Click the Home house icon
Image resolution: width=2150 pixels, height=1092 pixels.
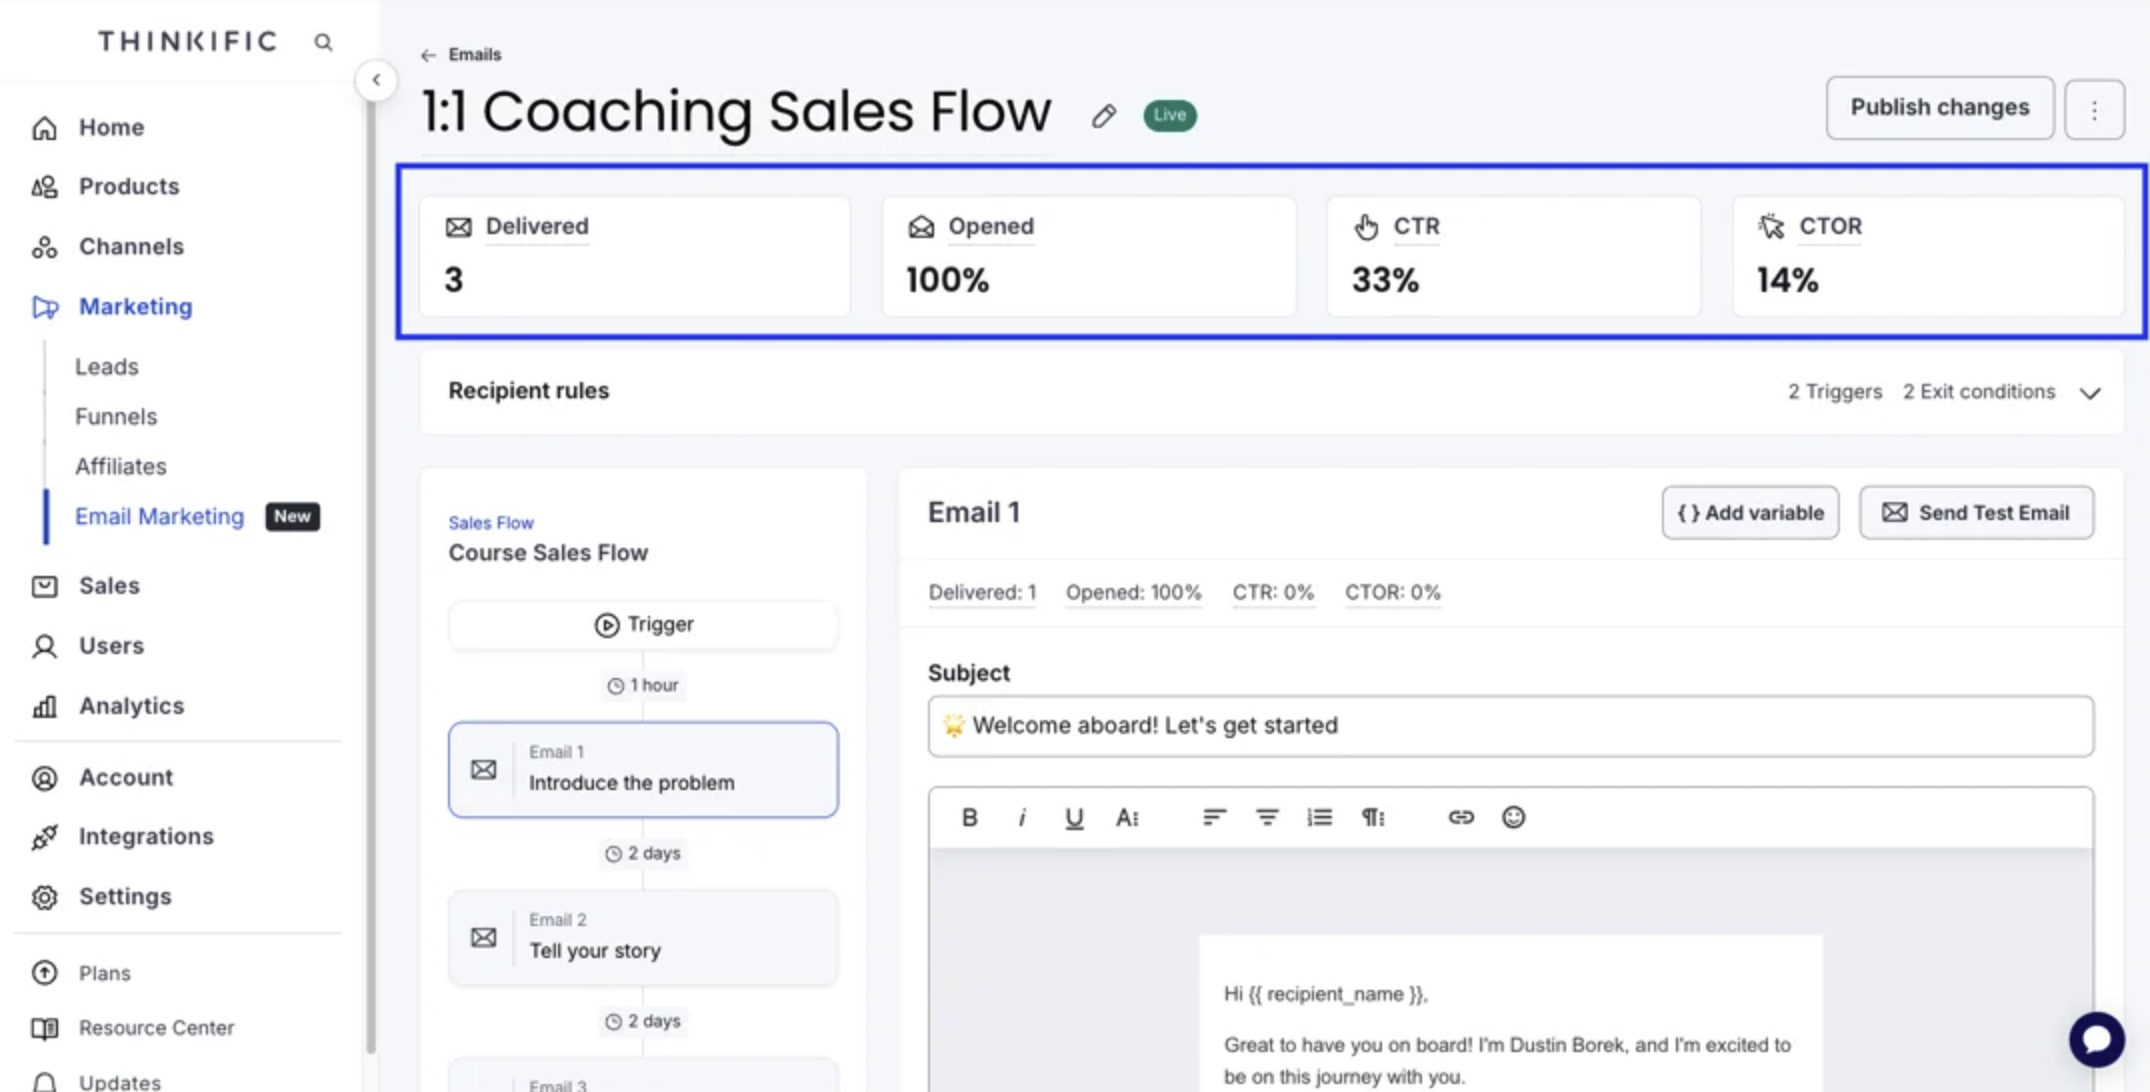pyautogui.click(x=44, y=128)
